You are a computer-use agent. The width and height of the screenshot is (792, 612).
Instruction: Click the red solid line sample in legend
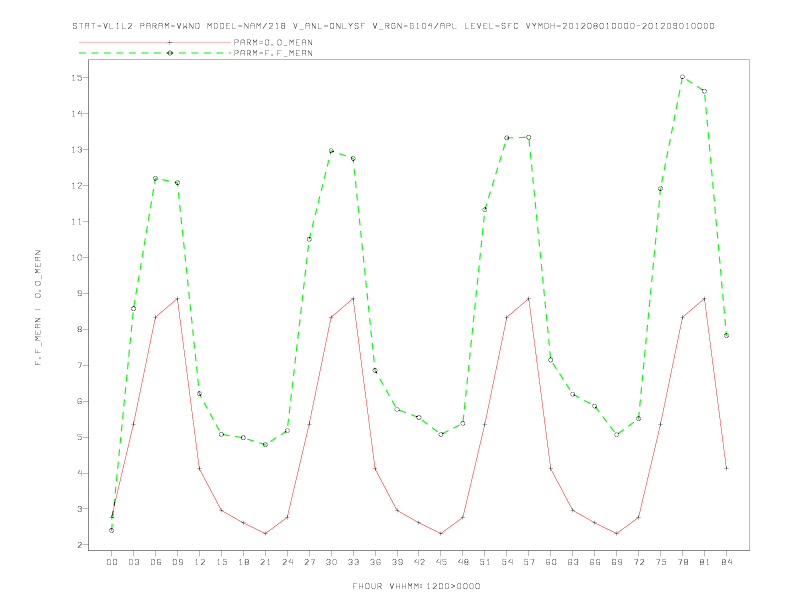tap(155, 42)
